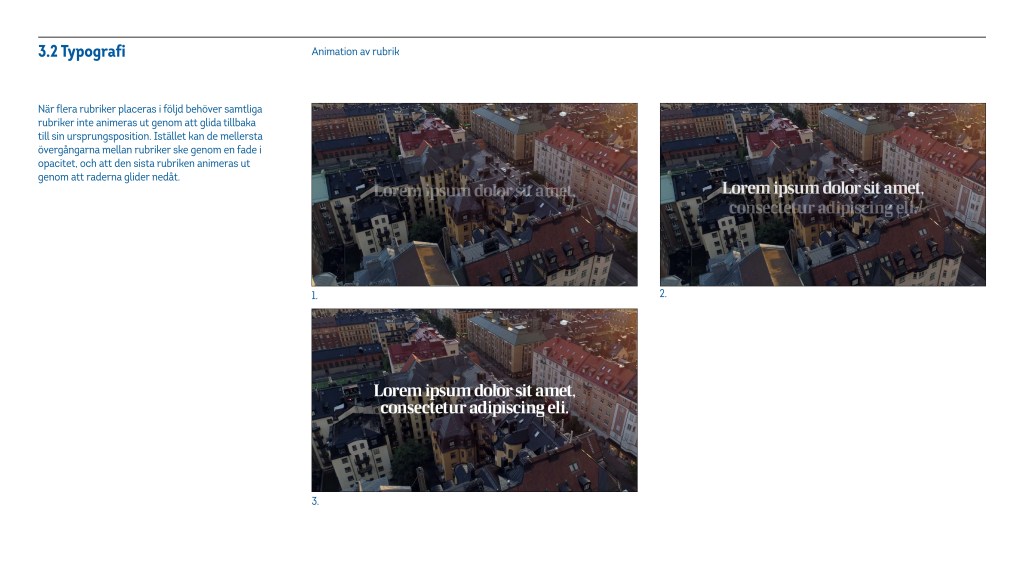Click the bold "Lorem ipsum" line in image two

(x=822, y=188)
